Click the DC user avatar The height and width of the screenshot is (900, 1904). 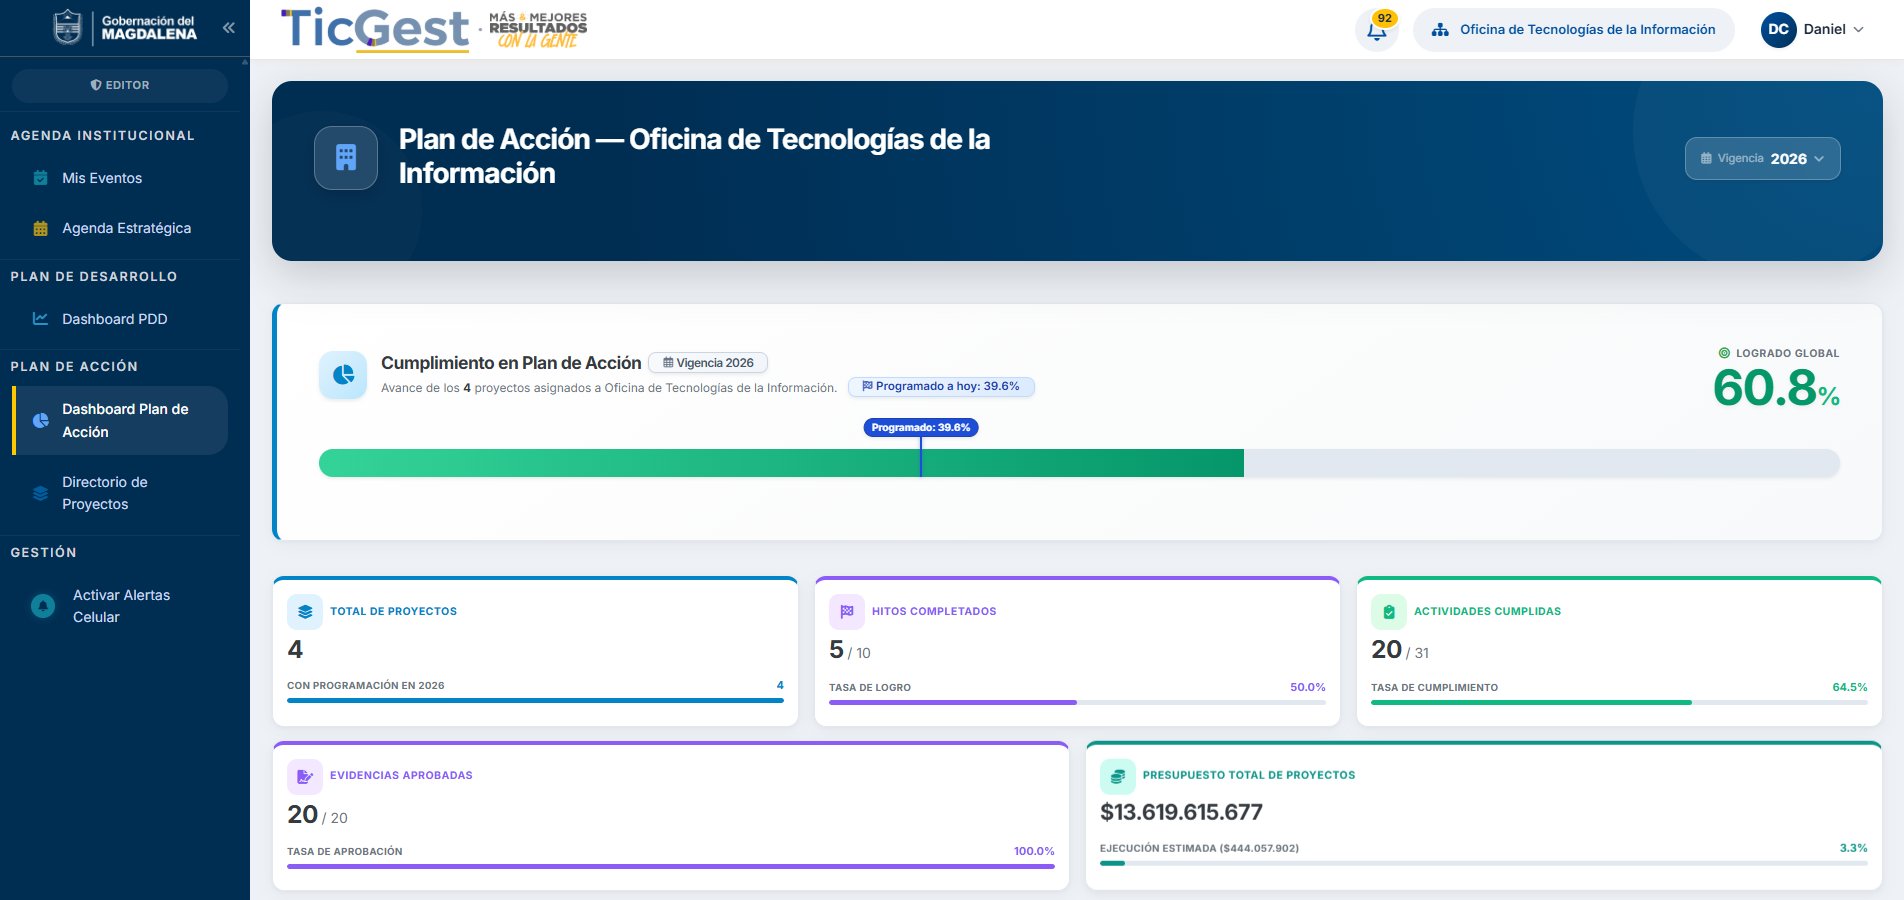click(1778, 30)
